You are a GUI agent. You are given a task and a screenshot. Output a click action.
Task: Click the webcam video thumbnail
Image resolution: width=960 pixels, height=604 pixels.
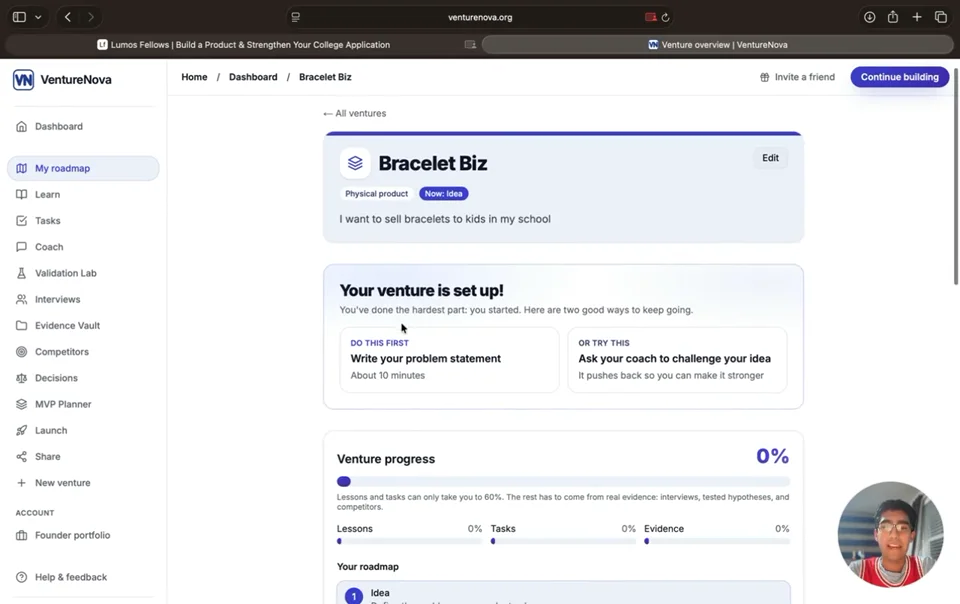click(x=891, y=534)
